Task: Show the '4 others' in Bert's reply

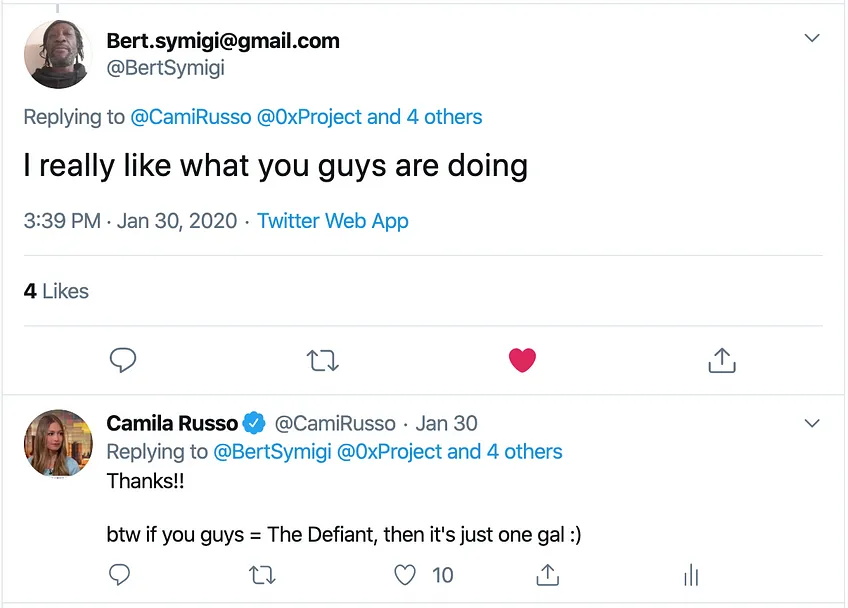Action: 444,117
